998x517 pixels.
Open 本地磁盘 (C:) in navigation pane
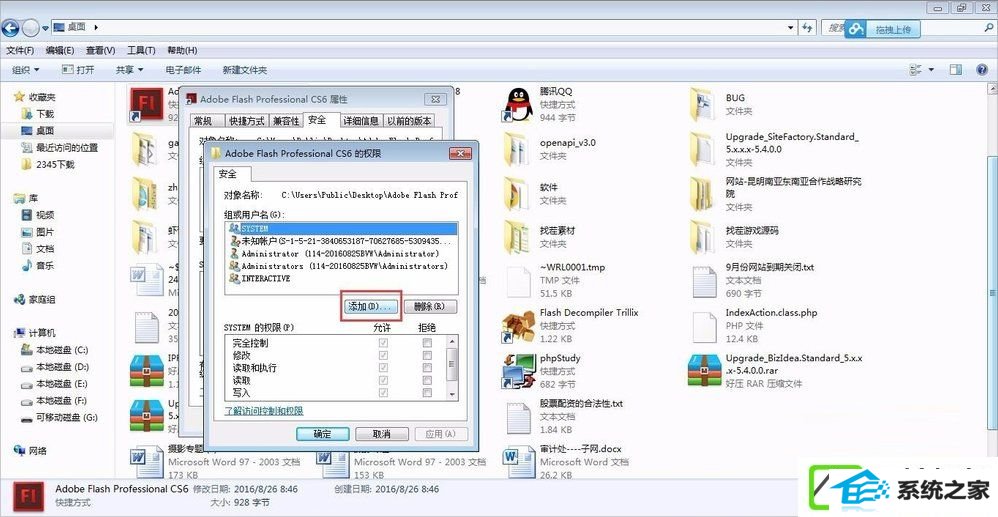(55, 350)
